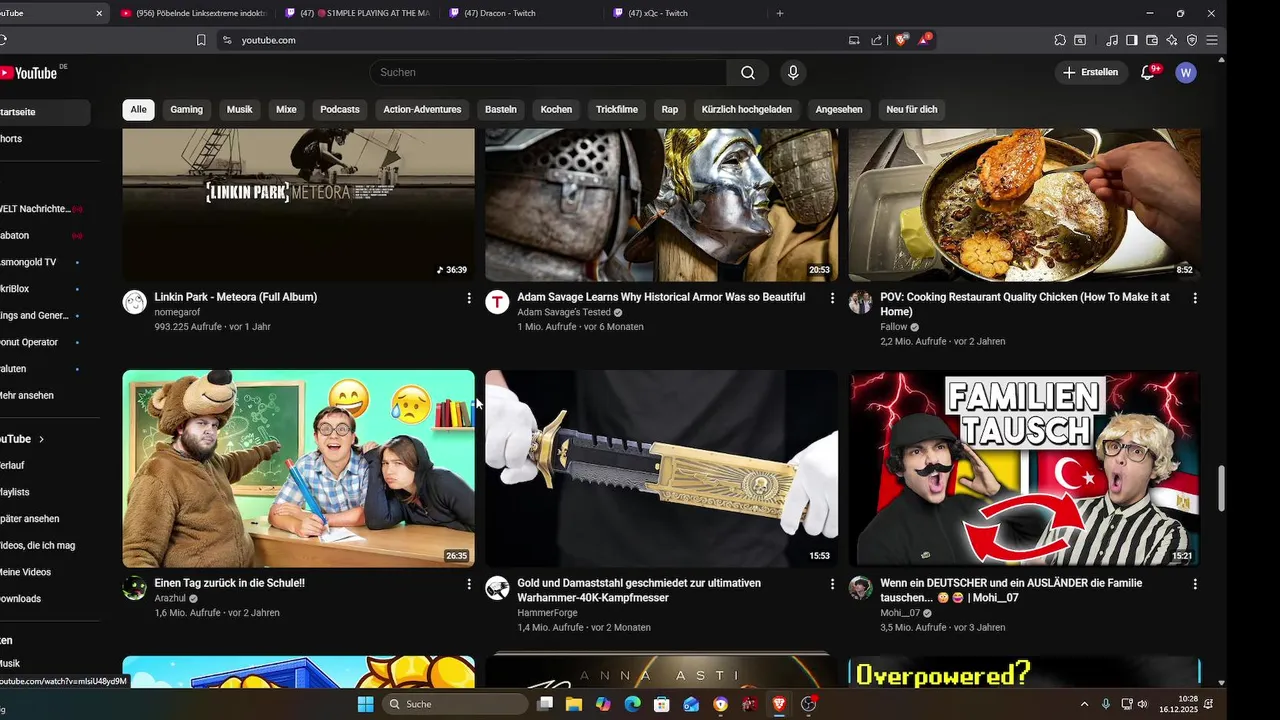The height and width of the screenshot is (720, 1280).
Task: Click the share page icon in address bar
Action: click(x=877, y=40)
